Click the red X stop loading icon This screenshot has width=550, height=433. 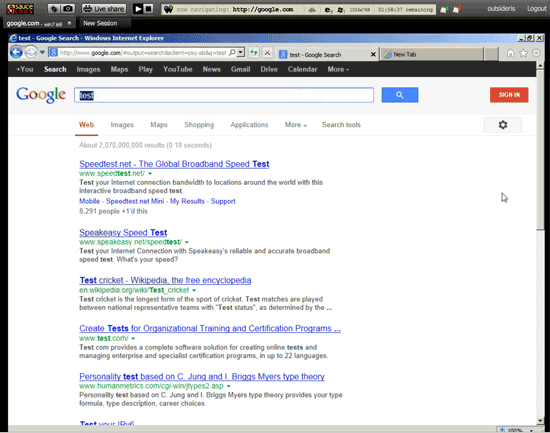(x=267, y=53)
